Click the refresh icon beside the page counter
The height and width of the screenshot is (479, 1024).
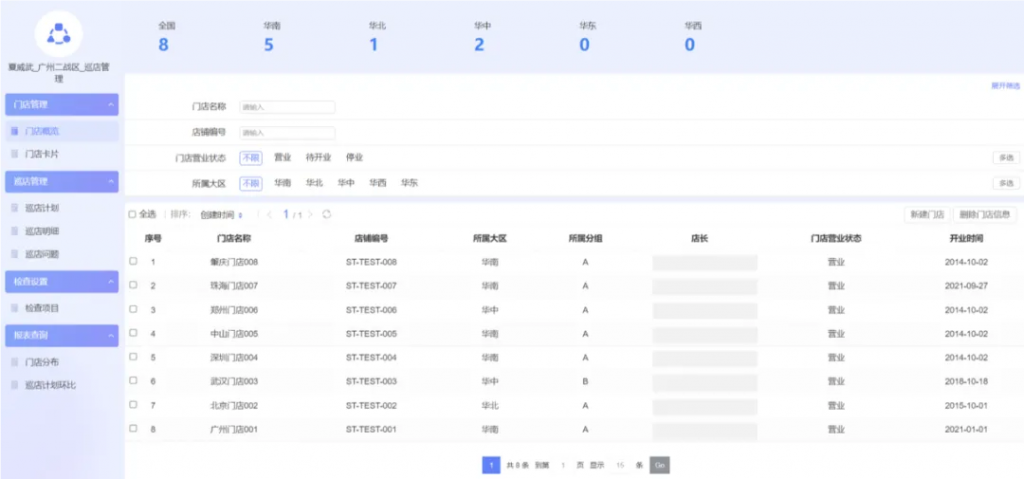click(326, 214)
